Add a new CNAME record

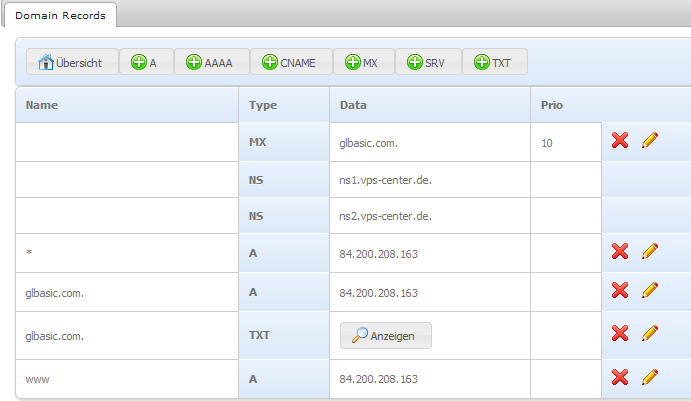pyautogui.click(x=291, y=62)
